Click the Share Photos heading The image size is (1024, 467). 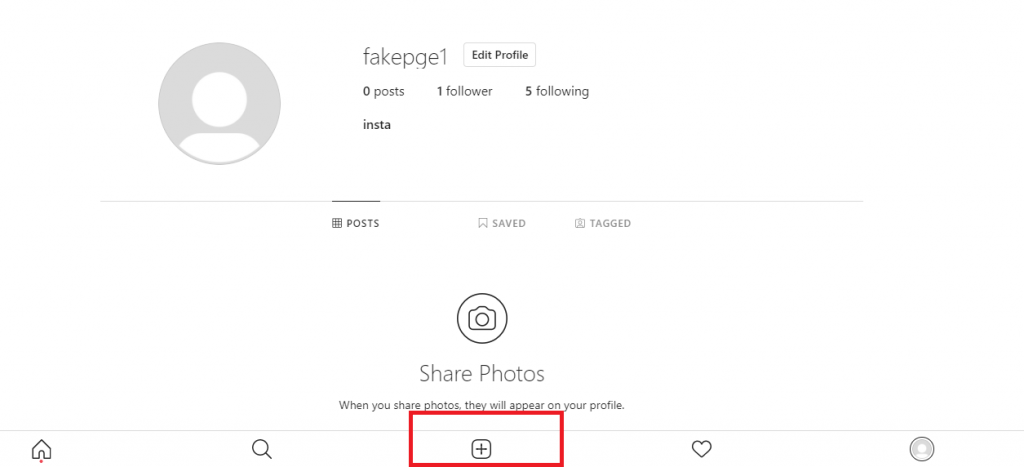(482, 374)
